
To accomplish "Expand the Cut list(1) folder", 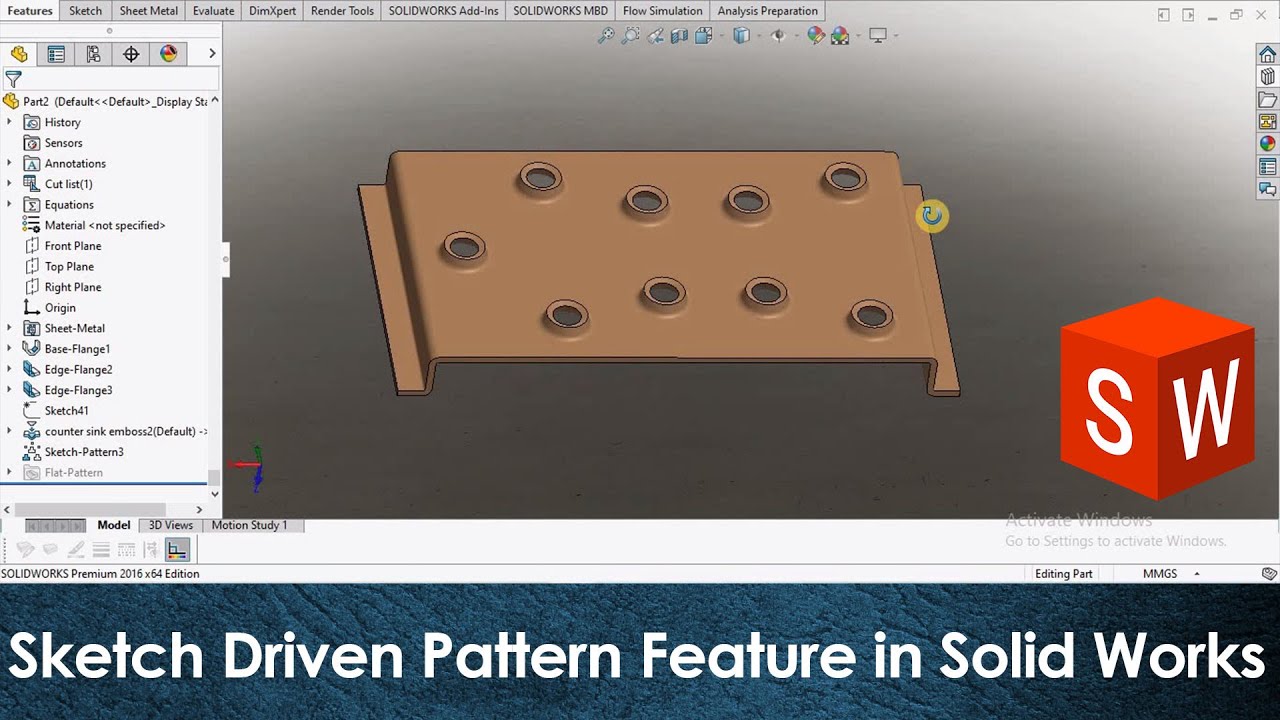I will (x=9, y=184).
